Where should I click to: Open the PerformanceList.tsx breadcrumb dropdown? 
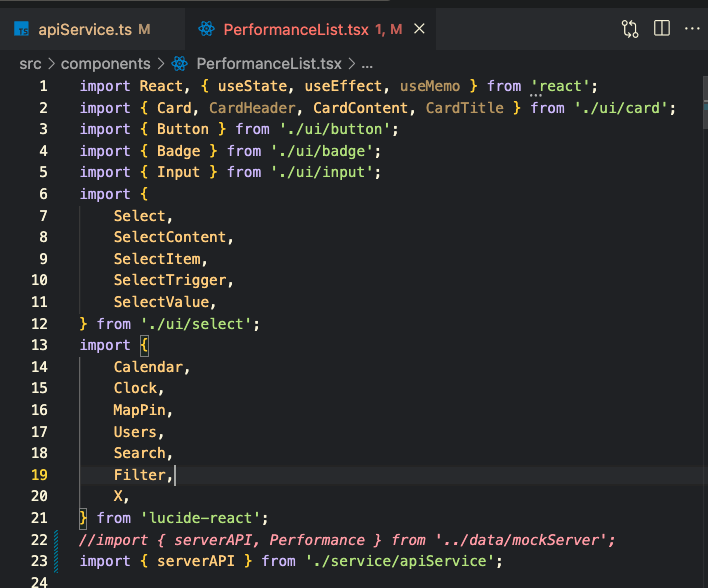point(269,63)
